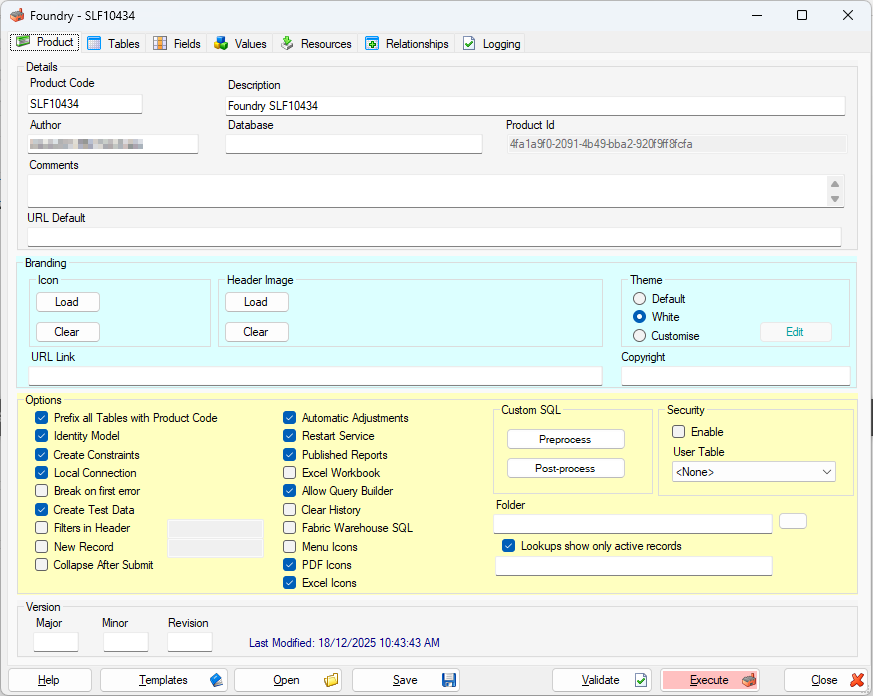Uncheck Lookups show only active records

tap(508, 546)
